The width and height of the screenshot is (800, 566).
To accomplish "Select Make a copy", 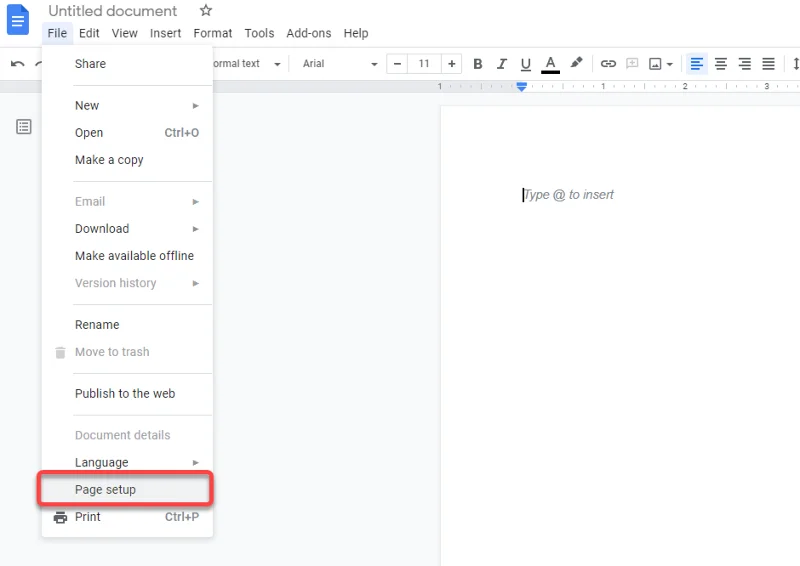I will pyautogui.click(x=127, y=160).
